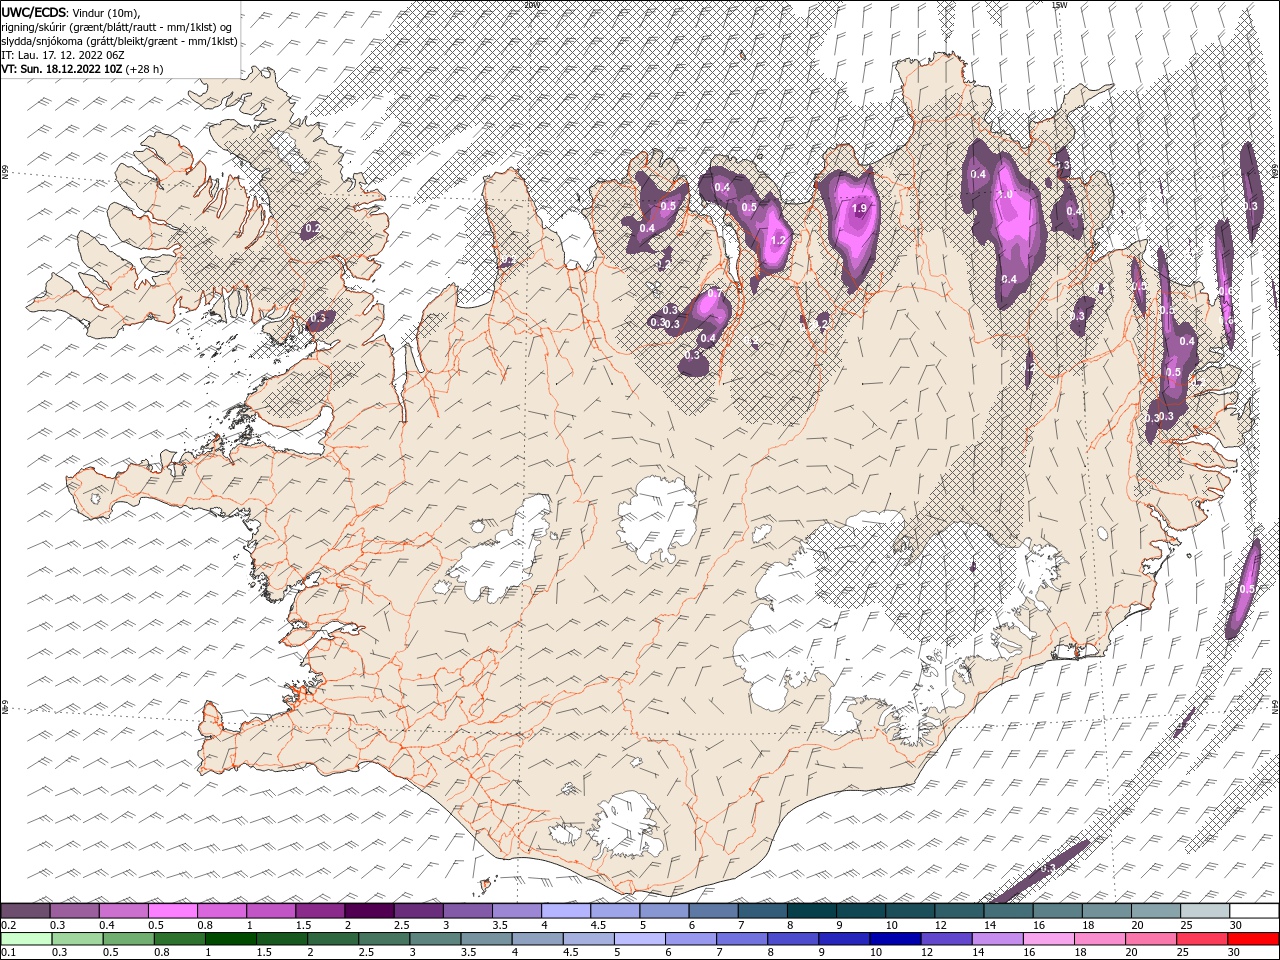Select the 'IT: Lau. 17. 12. 2022 06Z' line
The image size is (1280, 960).
61,55
